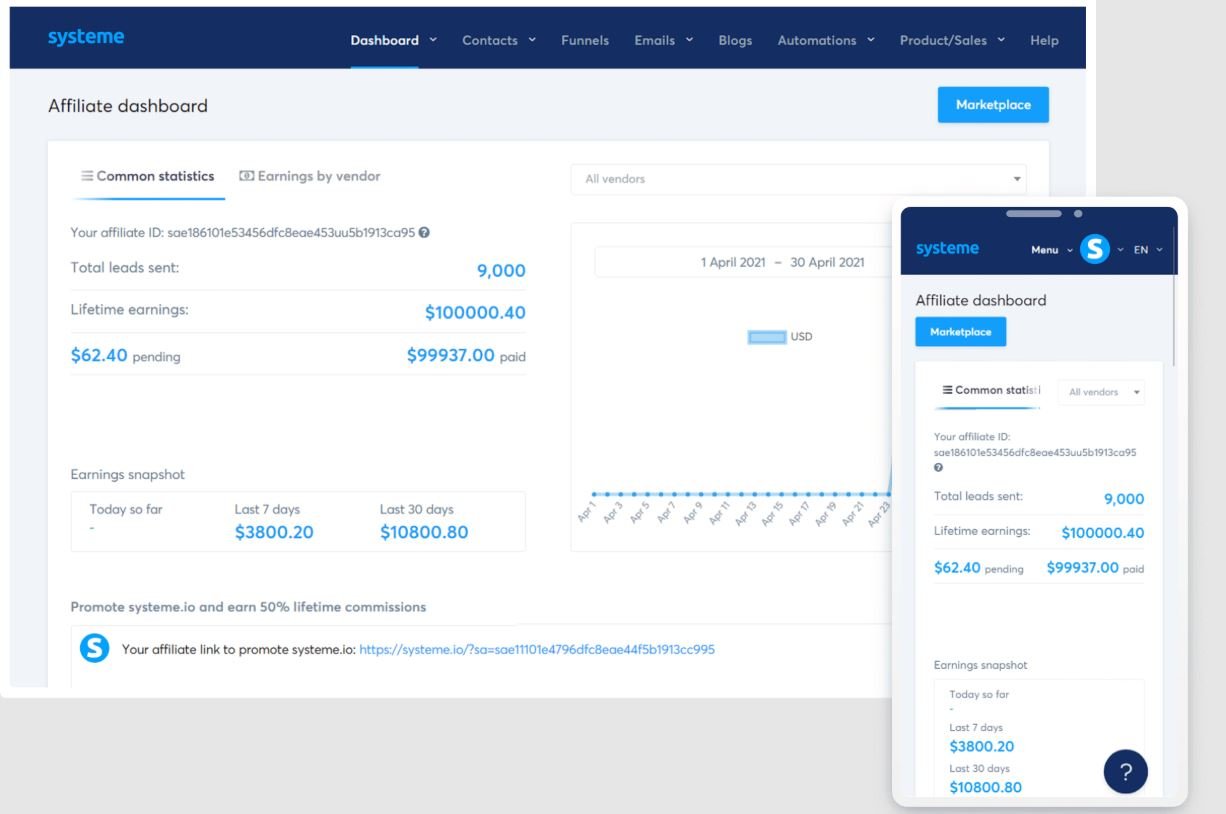Click the desktop lifetime earnings $100000.40
Viewport: 1226px width, 814px height.
coord(475,312)
